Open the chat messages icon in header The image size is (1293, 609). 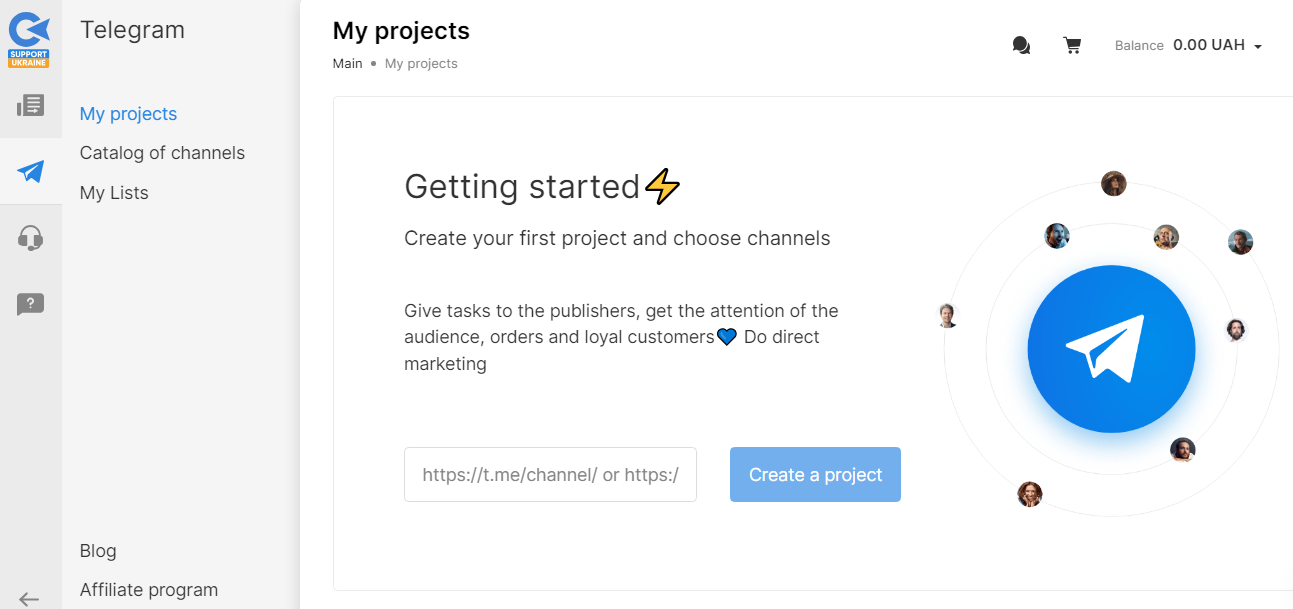pos(1021,46)
